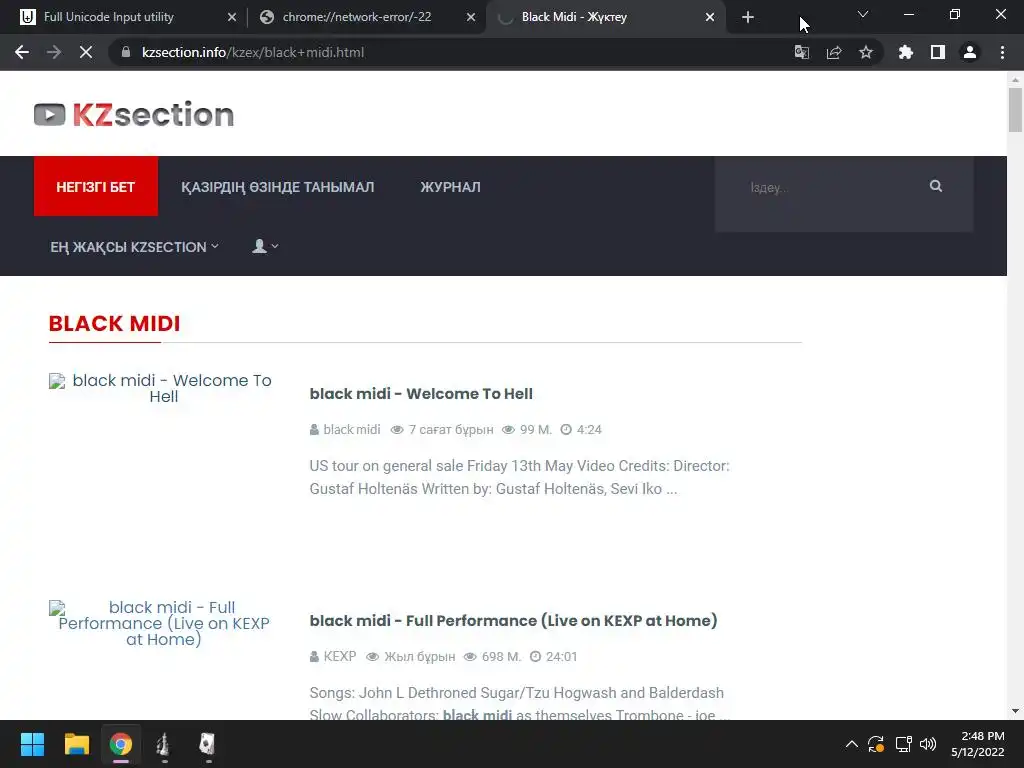The image size is (1024, 768).
Task: Click the 4:24 duration text
Action: pos(589,430)
